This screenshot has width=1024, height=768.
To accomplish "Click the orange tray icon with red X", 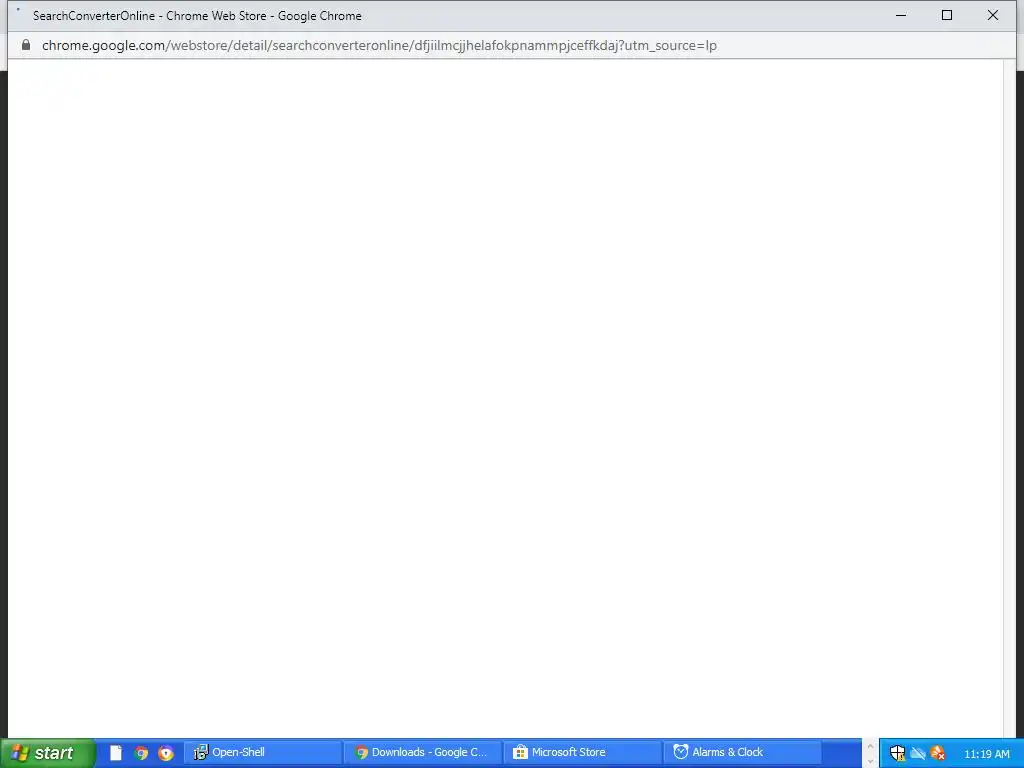I will tap(938, 753).
